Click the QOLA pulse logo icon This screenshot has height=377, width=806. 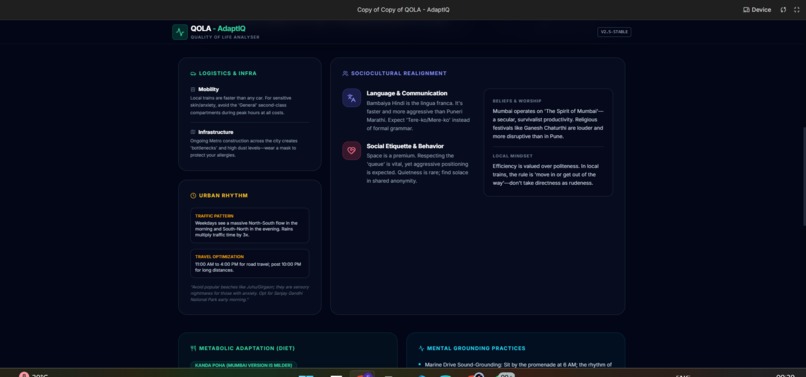pos(180,32)
